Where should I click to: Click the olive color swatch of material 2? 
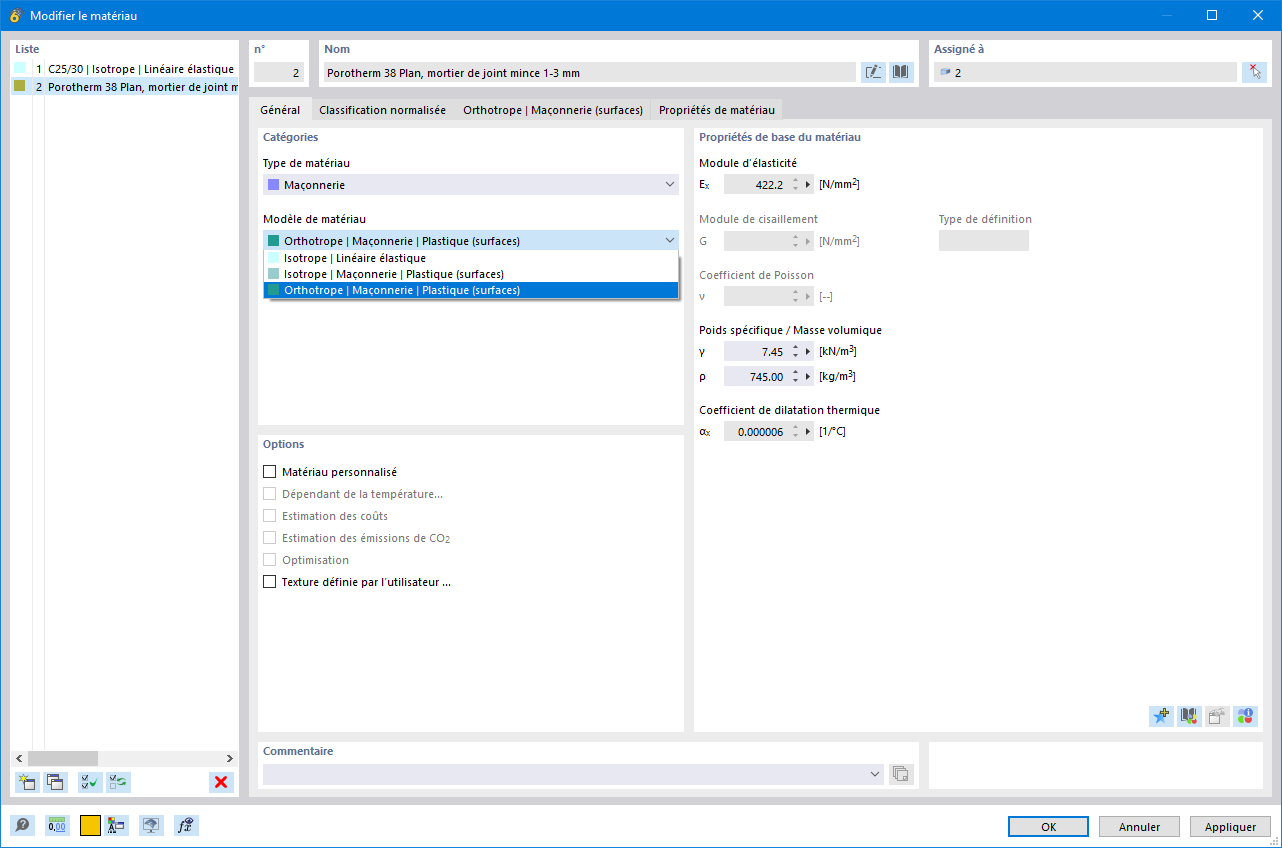click(x=19, y=86)
